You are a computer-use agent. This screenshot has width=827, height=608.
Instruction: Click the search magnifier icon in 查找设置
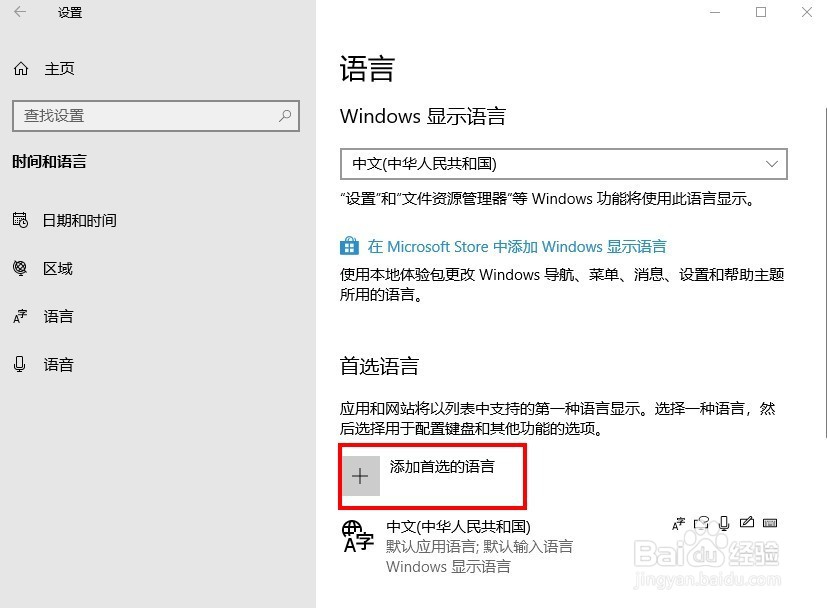tap(285, 115)
